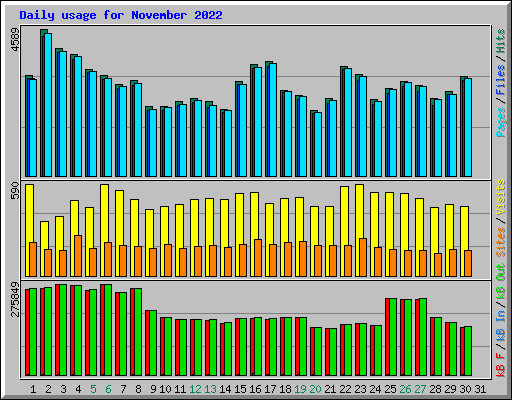This screenshot has height=400, width=512.
Task: Click the cyan pages bar for day 9
Action: point(153,143)
